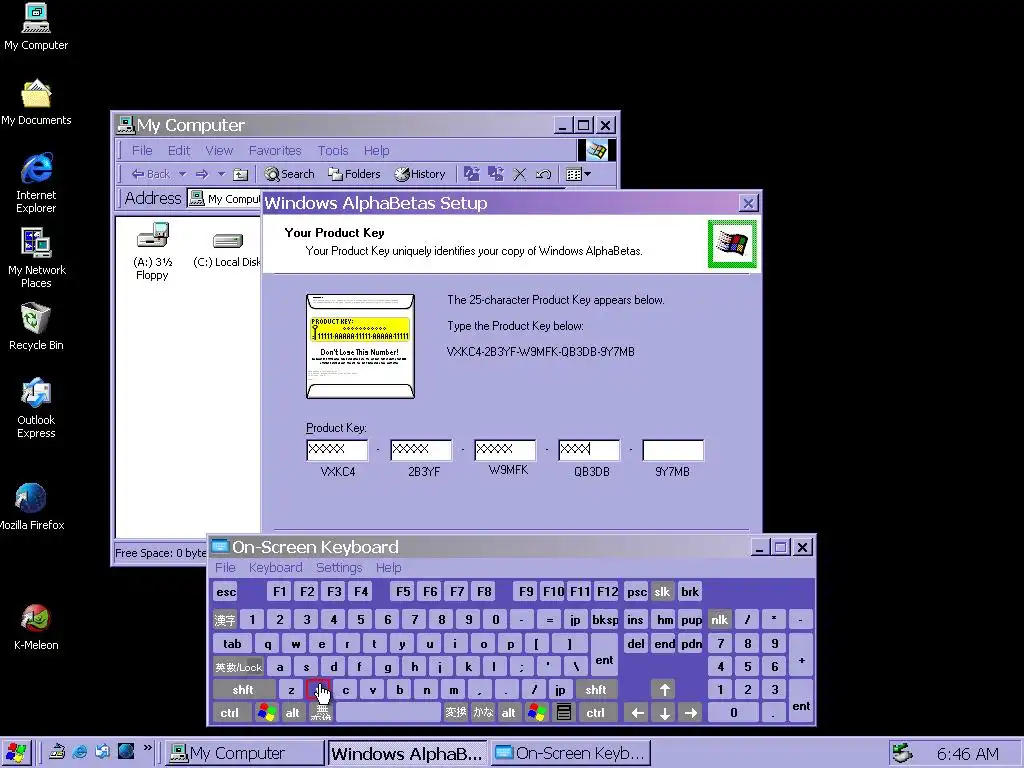
Task: Select the Local Disk (C:) drive
Action: coord(227,249)
